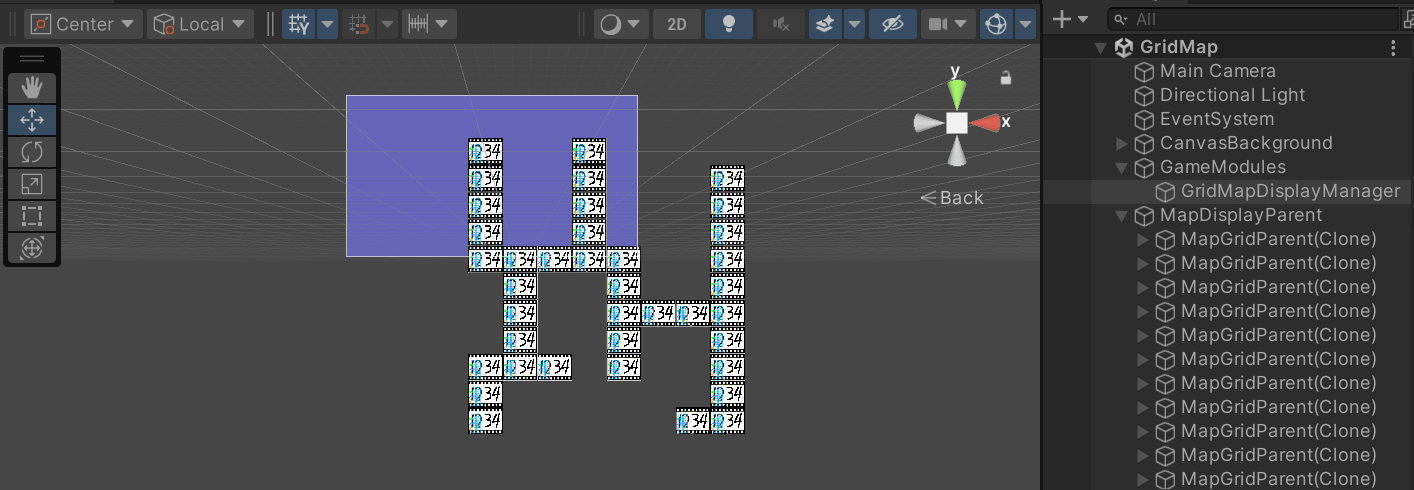Select the Transform tool
The width and height of the screenshot is (1414, 490).
[32, 248]
